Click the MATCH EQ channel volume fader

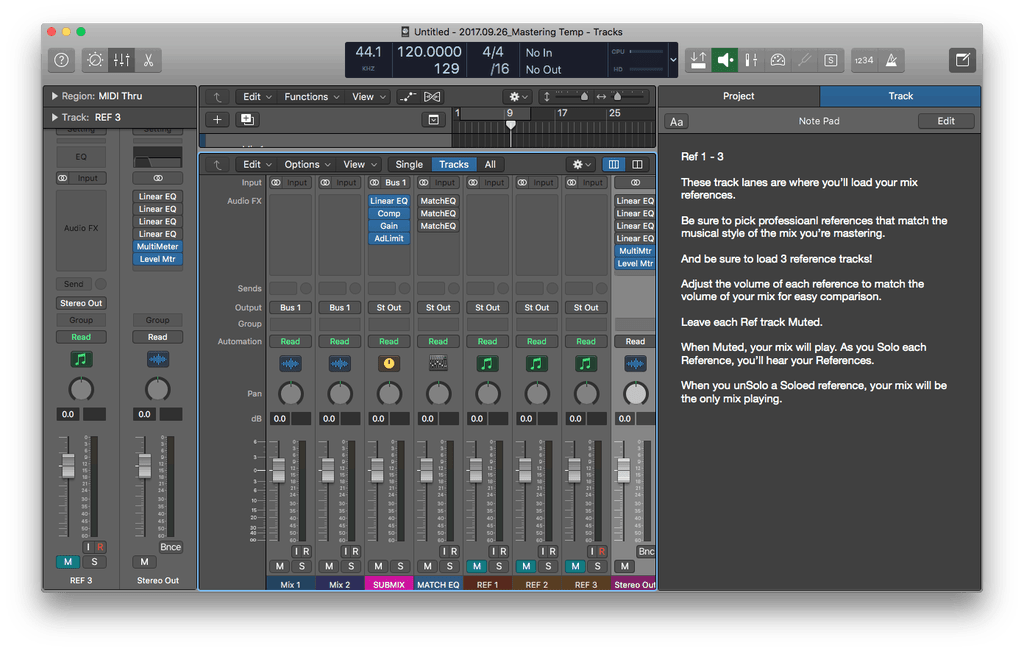[426, 469]
